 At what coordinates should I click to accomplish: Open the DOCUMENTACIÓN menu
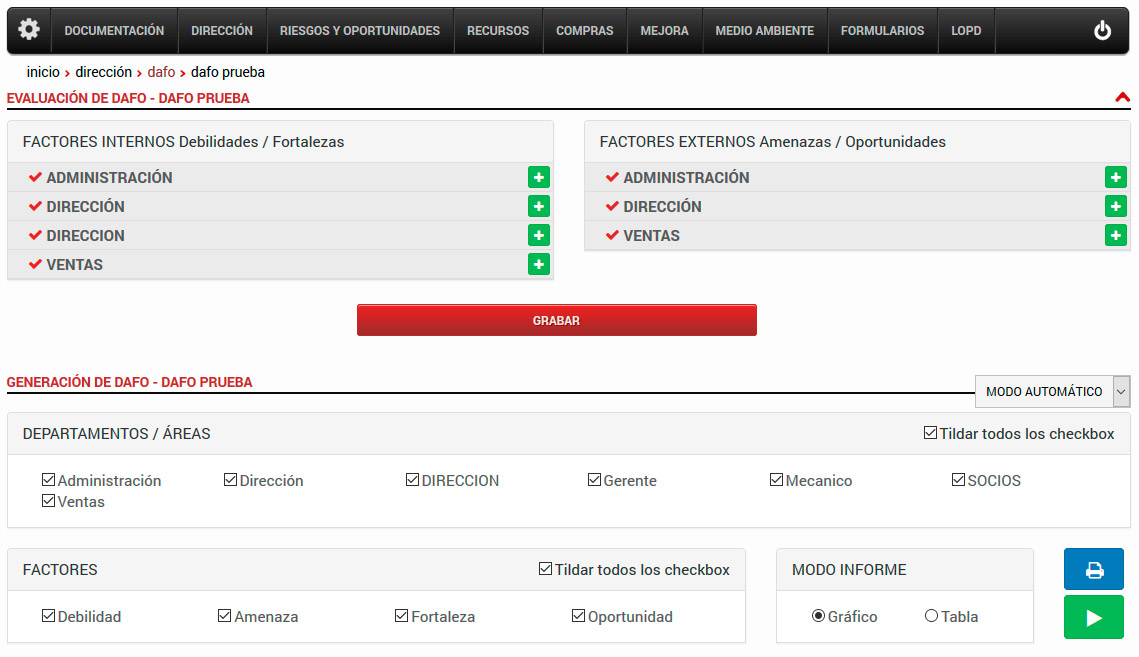(x=114, y=31)
